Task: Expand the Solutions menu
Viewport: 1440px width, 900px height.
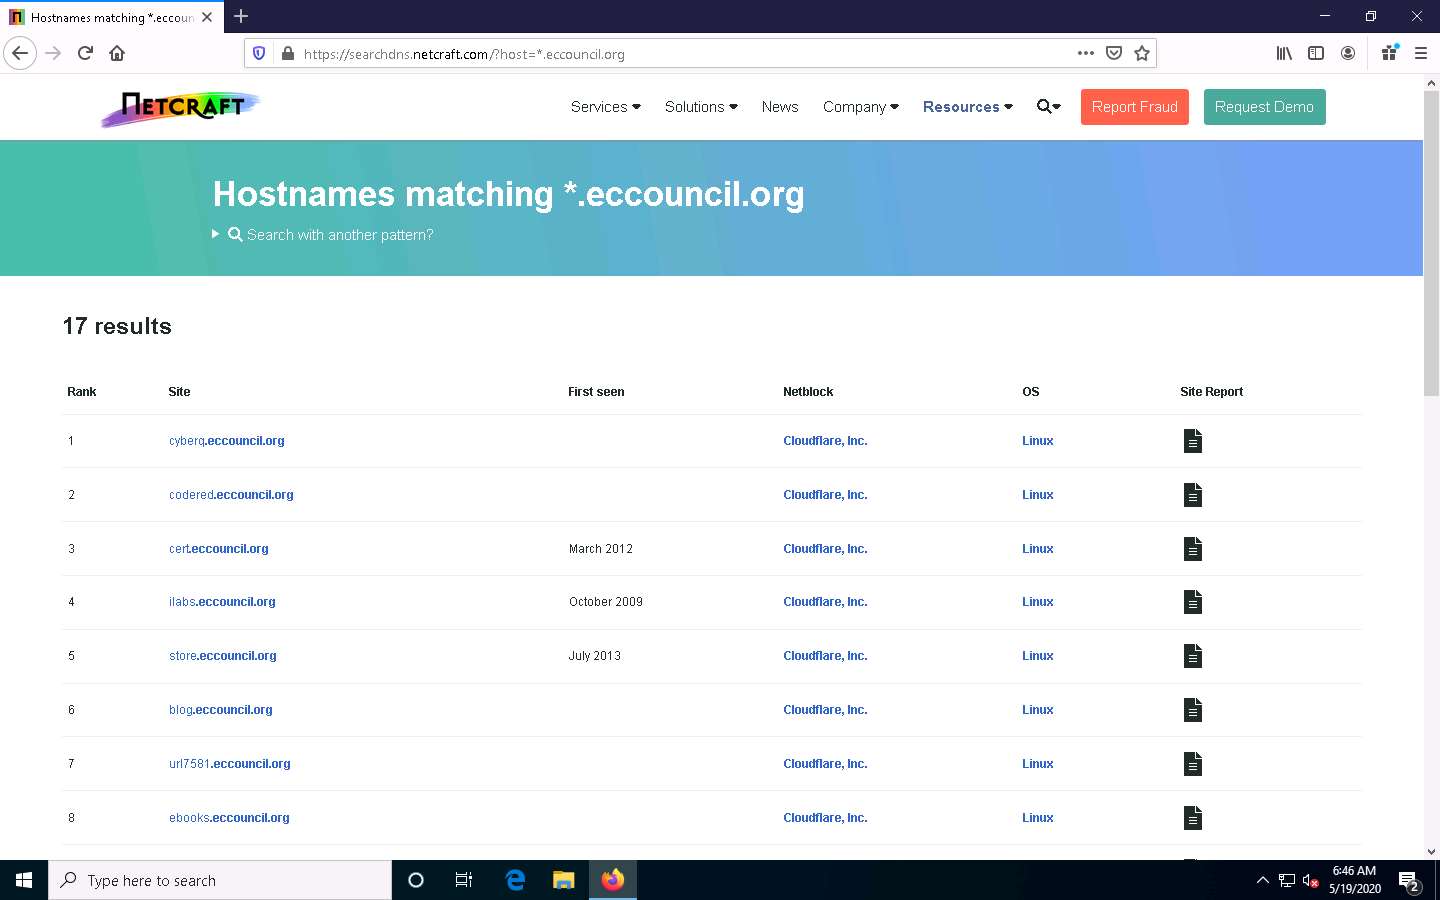Action: tap(701, 107)
